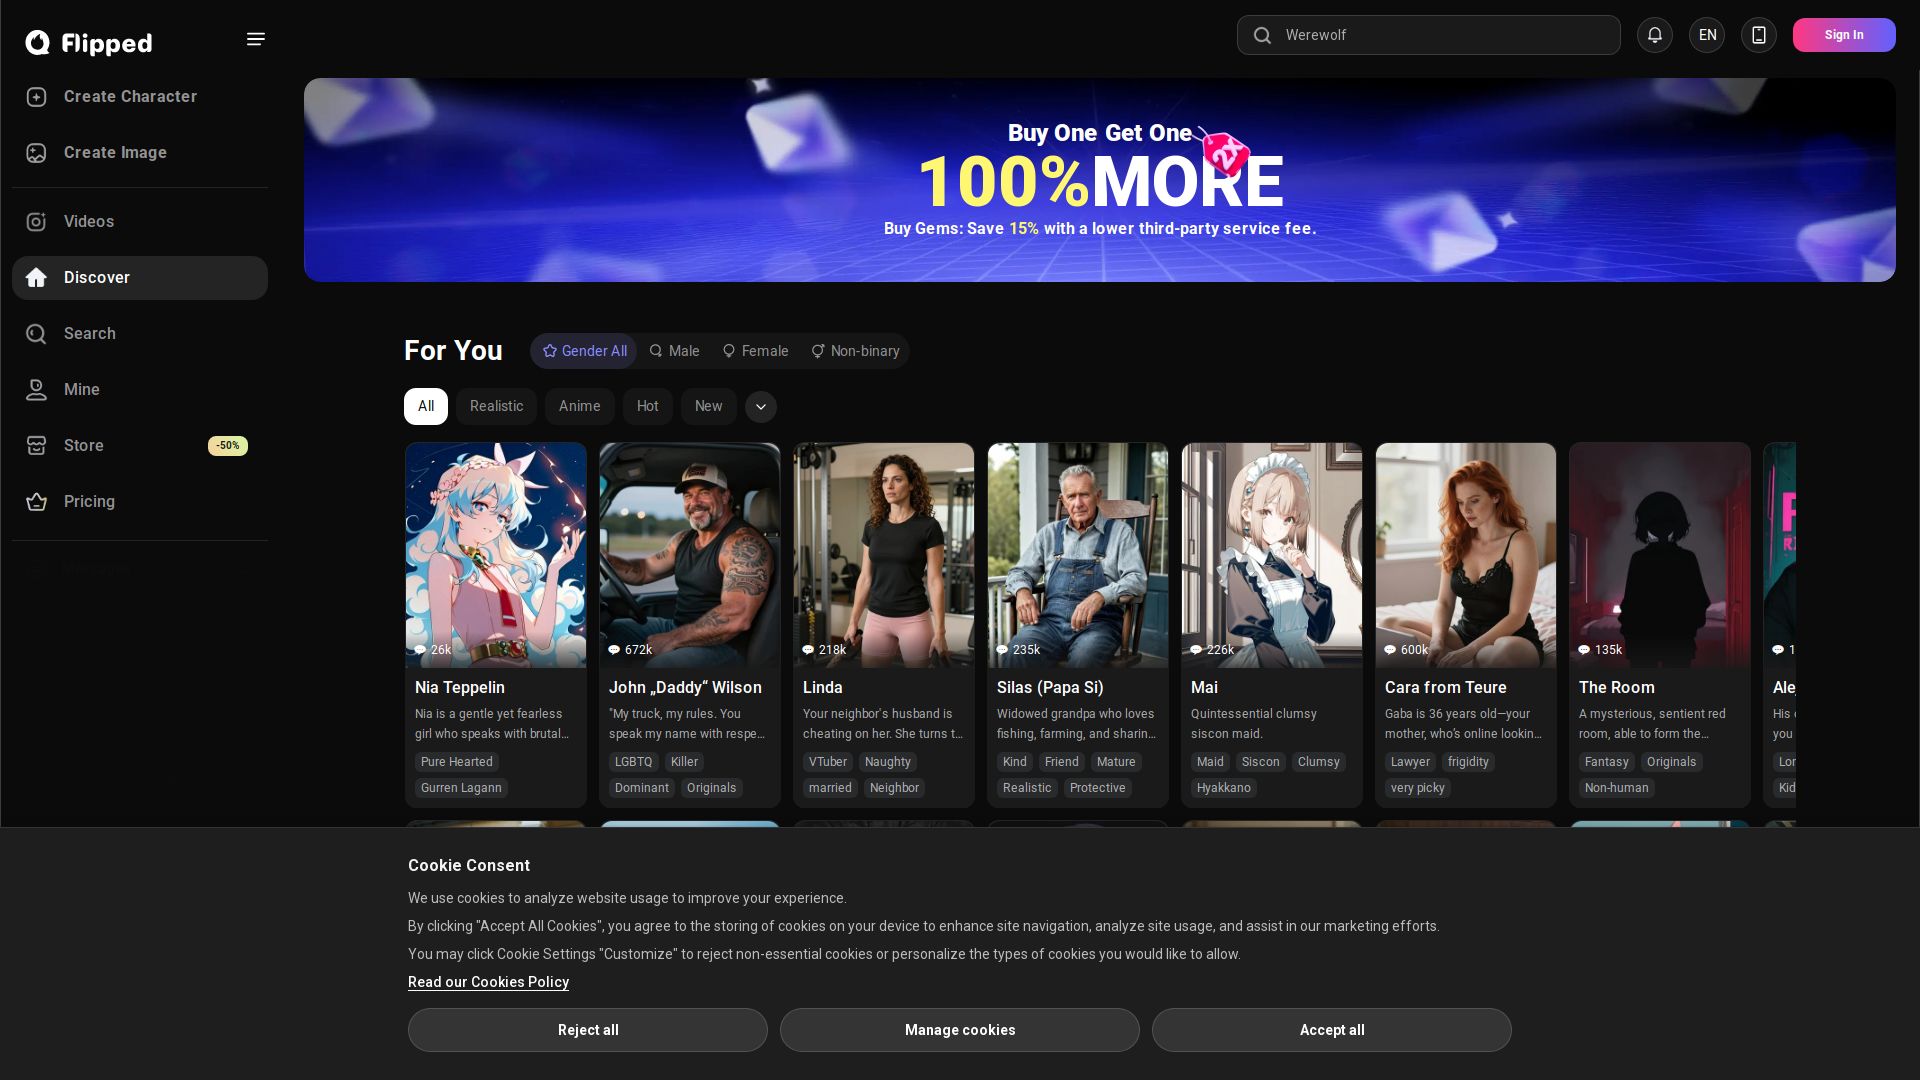Click the Search icon in sidebar

pyautogui.click(x=37, y=334)
